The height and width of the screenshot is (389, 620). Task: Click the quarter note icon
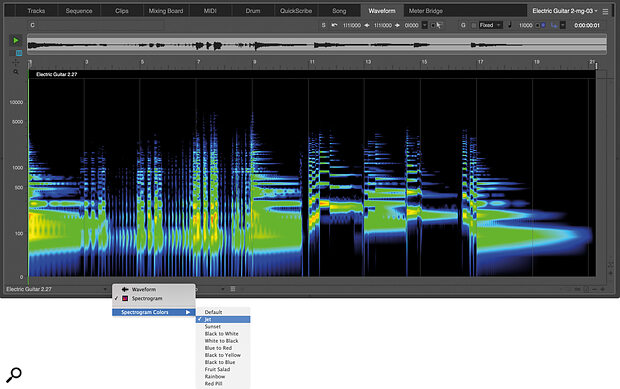(510, 25)
